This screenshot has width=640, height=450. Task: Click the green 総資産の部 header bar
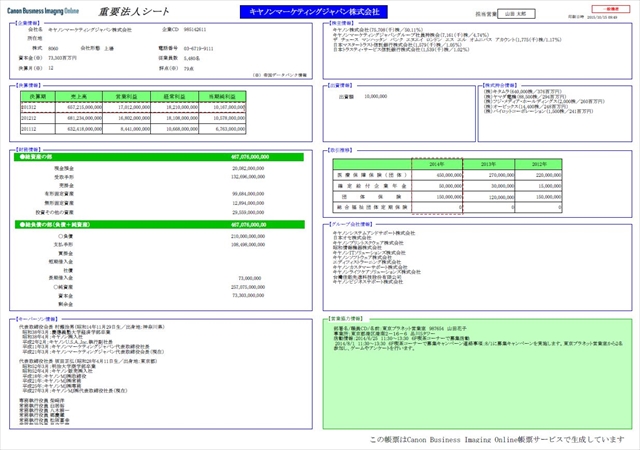click(x=159, y=157)
